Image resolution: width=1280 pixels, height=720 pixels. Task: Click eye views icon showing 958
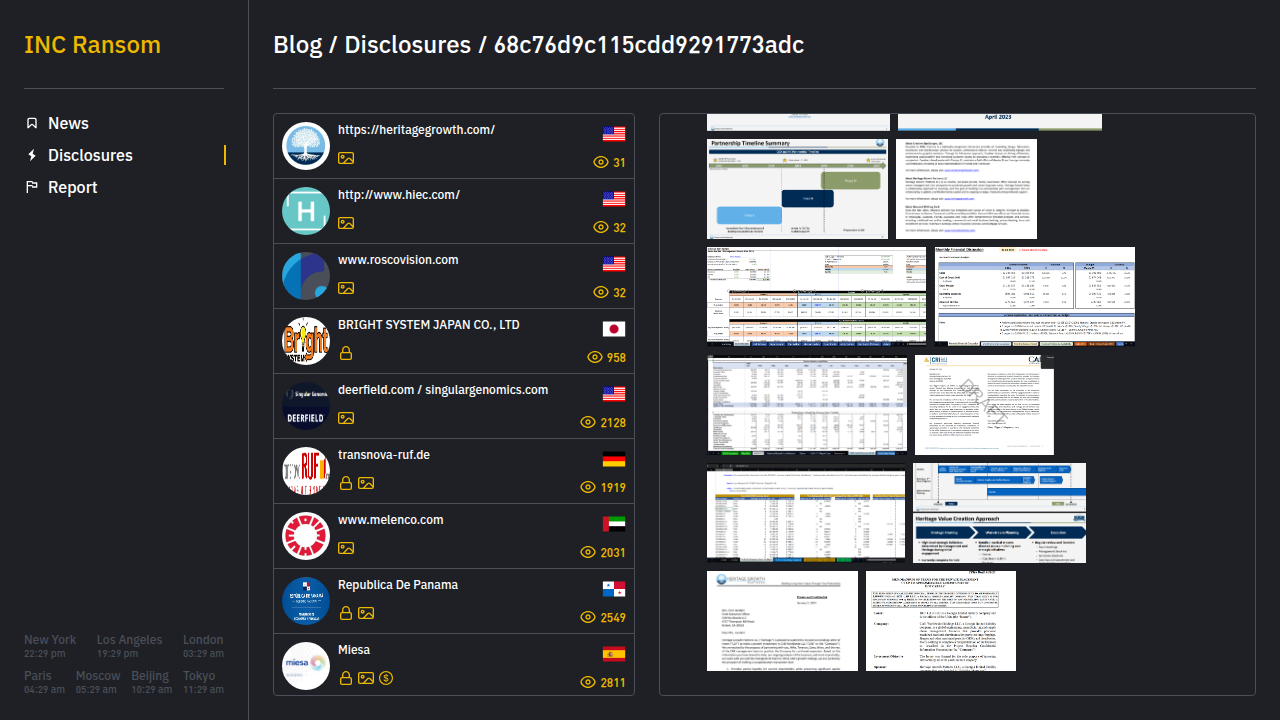click(x=595, y=357)
